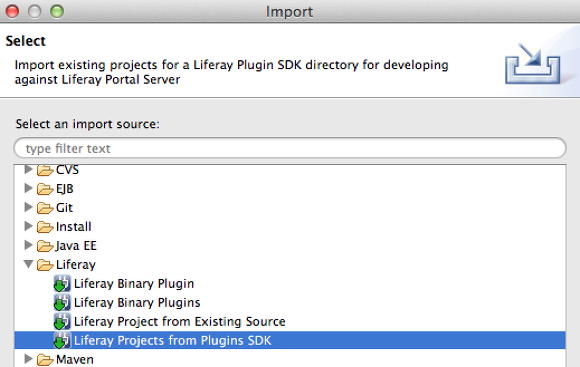The width and height of the screenshot is (580, 367).
Task: Select the Maven tree entry
Action: tap(75, 359)
